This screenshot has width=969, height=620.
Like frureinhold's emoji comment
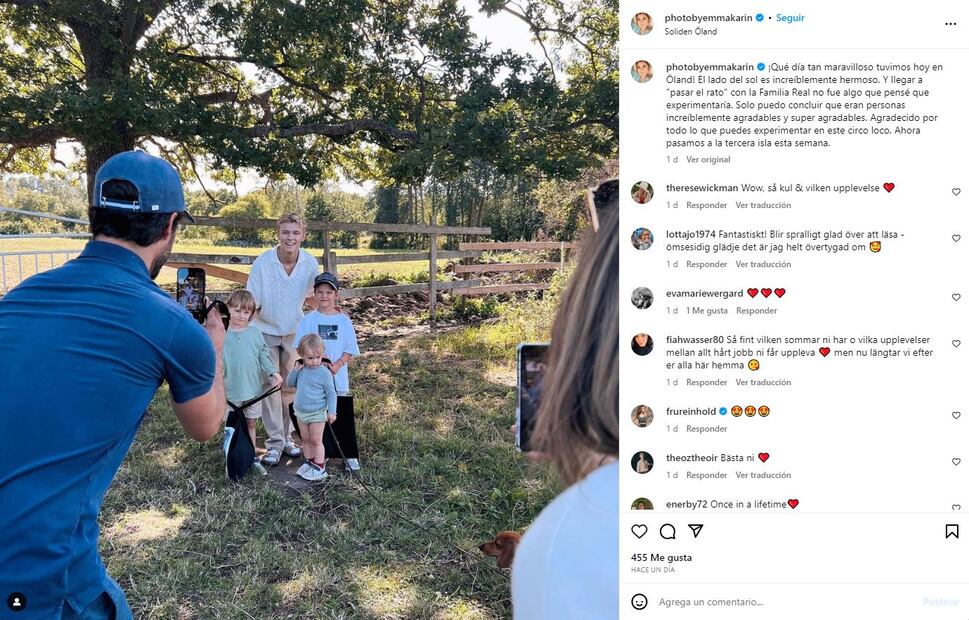[956, 415]
